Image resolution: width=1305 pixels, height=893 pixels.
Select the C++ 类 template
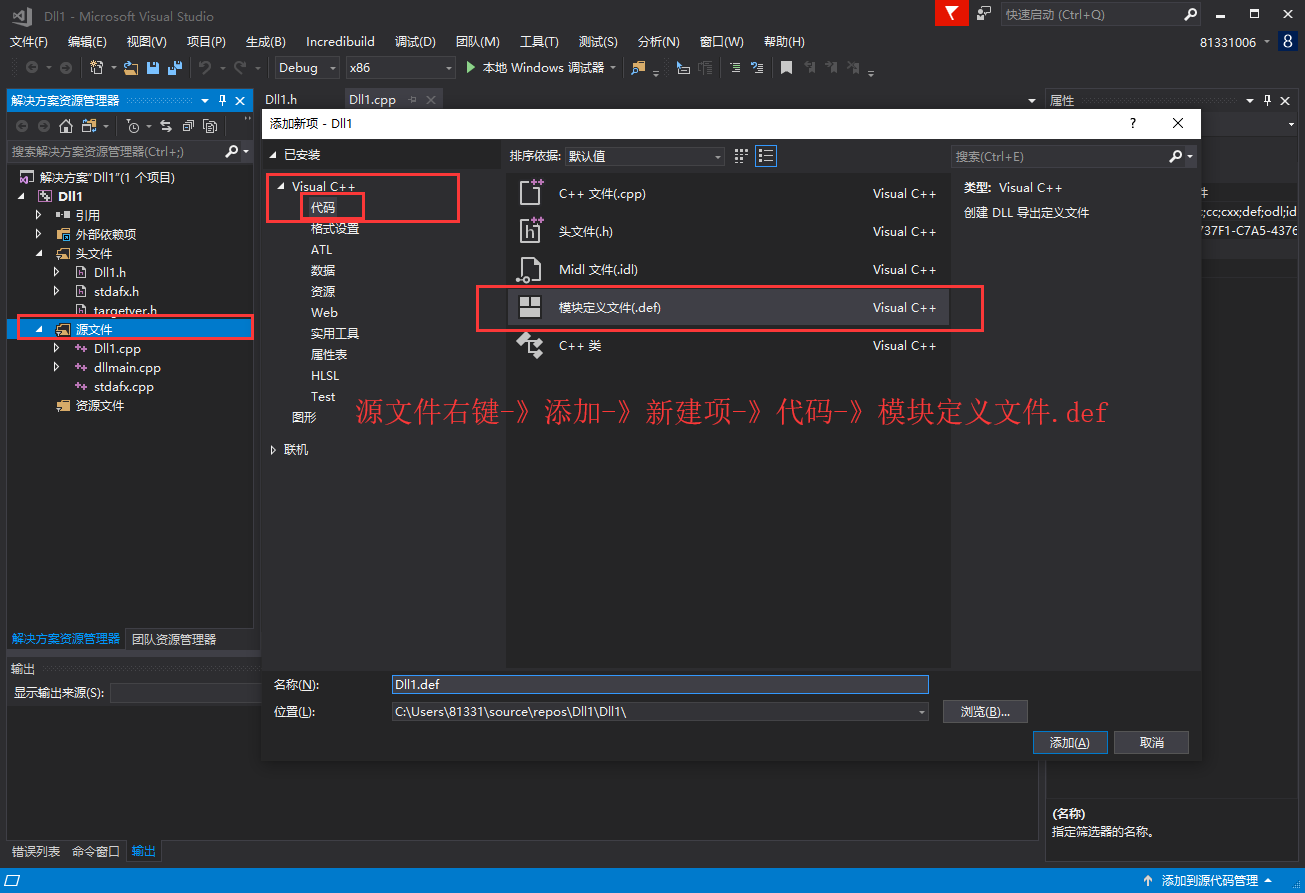click(729, 346)
